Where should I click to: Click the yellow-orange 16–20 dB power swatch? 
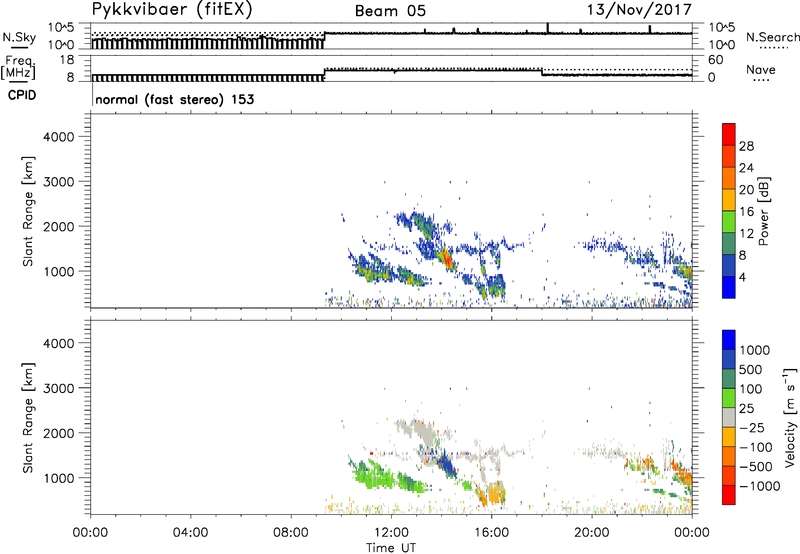(729, 200)
